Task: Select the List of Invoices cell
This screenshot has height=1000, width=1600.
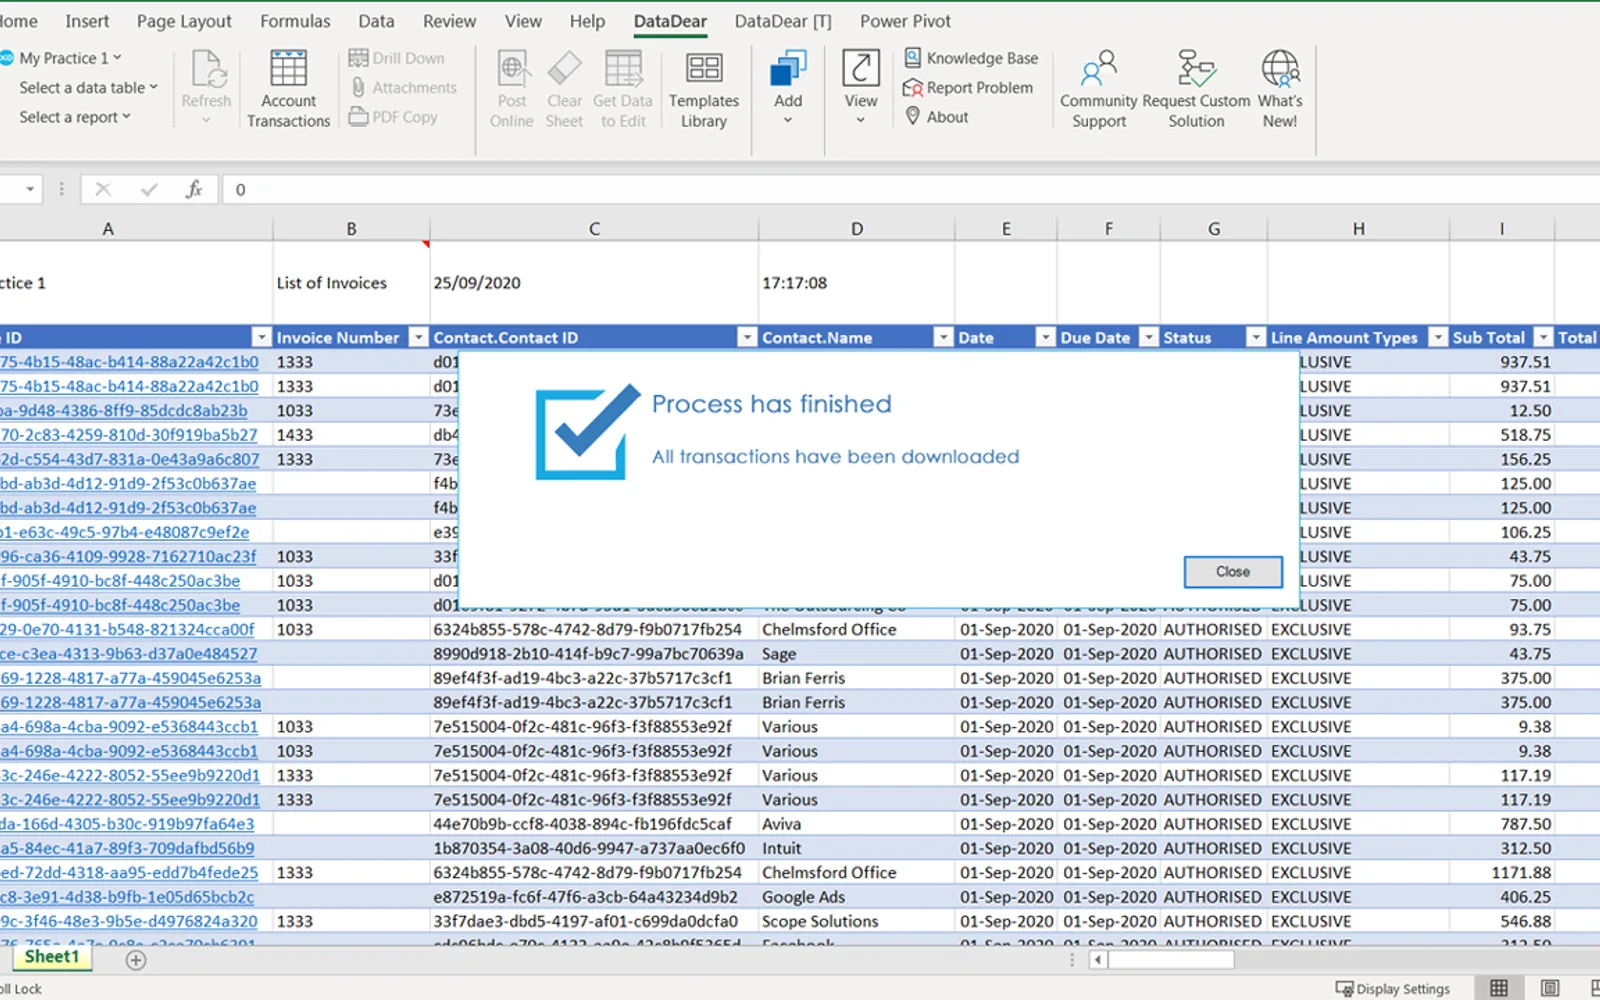Action: [x=351, y=283]
